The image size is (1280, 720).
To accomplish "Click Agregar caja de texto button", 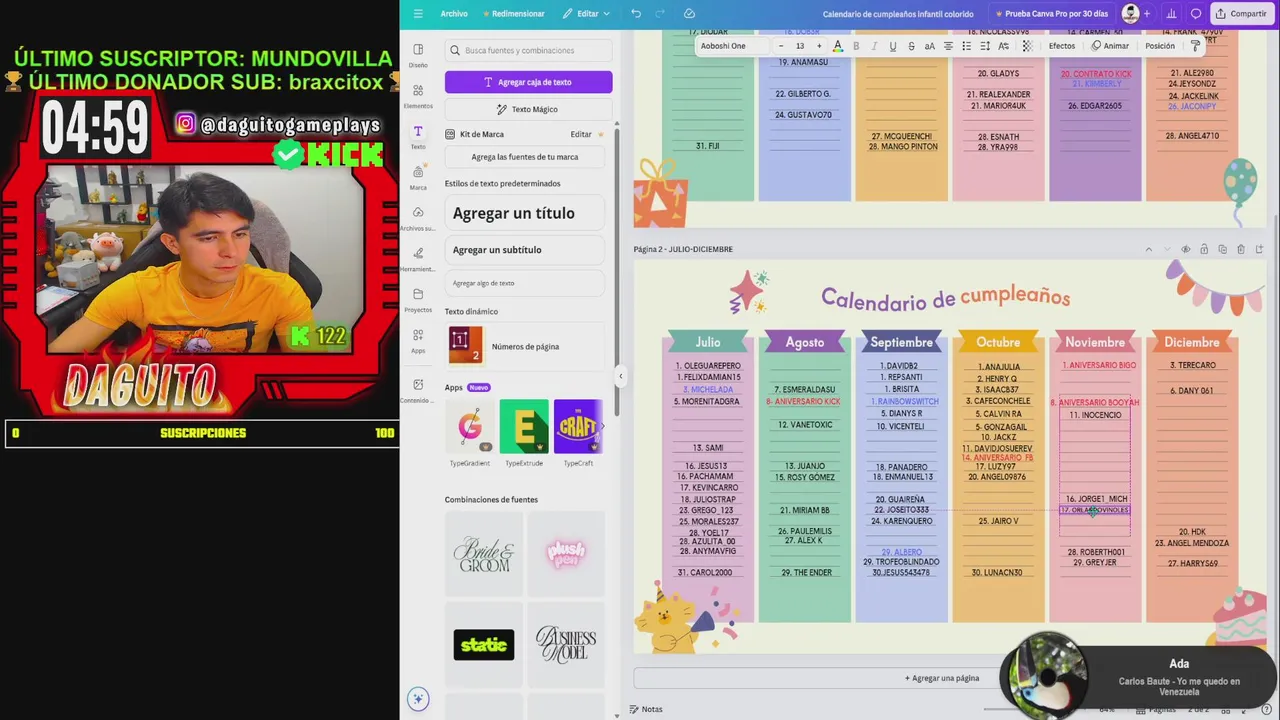I will (528, 82).
